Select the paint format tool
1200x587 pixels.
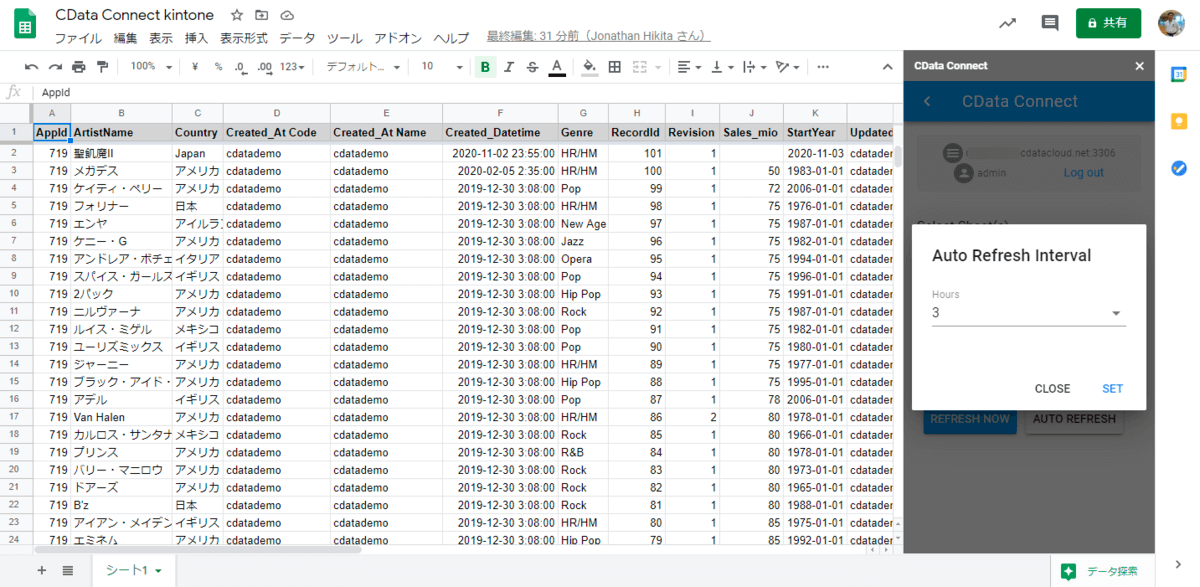click(101, 67)
